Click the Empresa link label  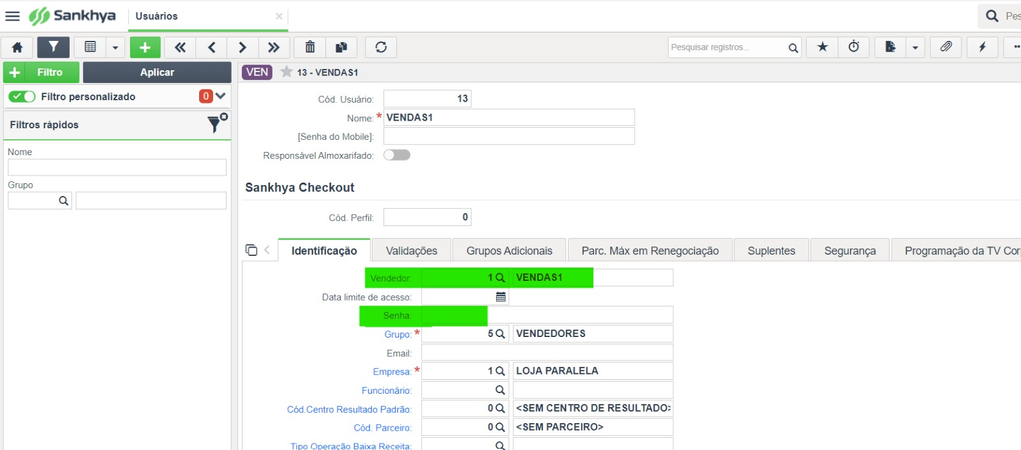(x=392, y=371)
